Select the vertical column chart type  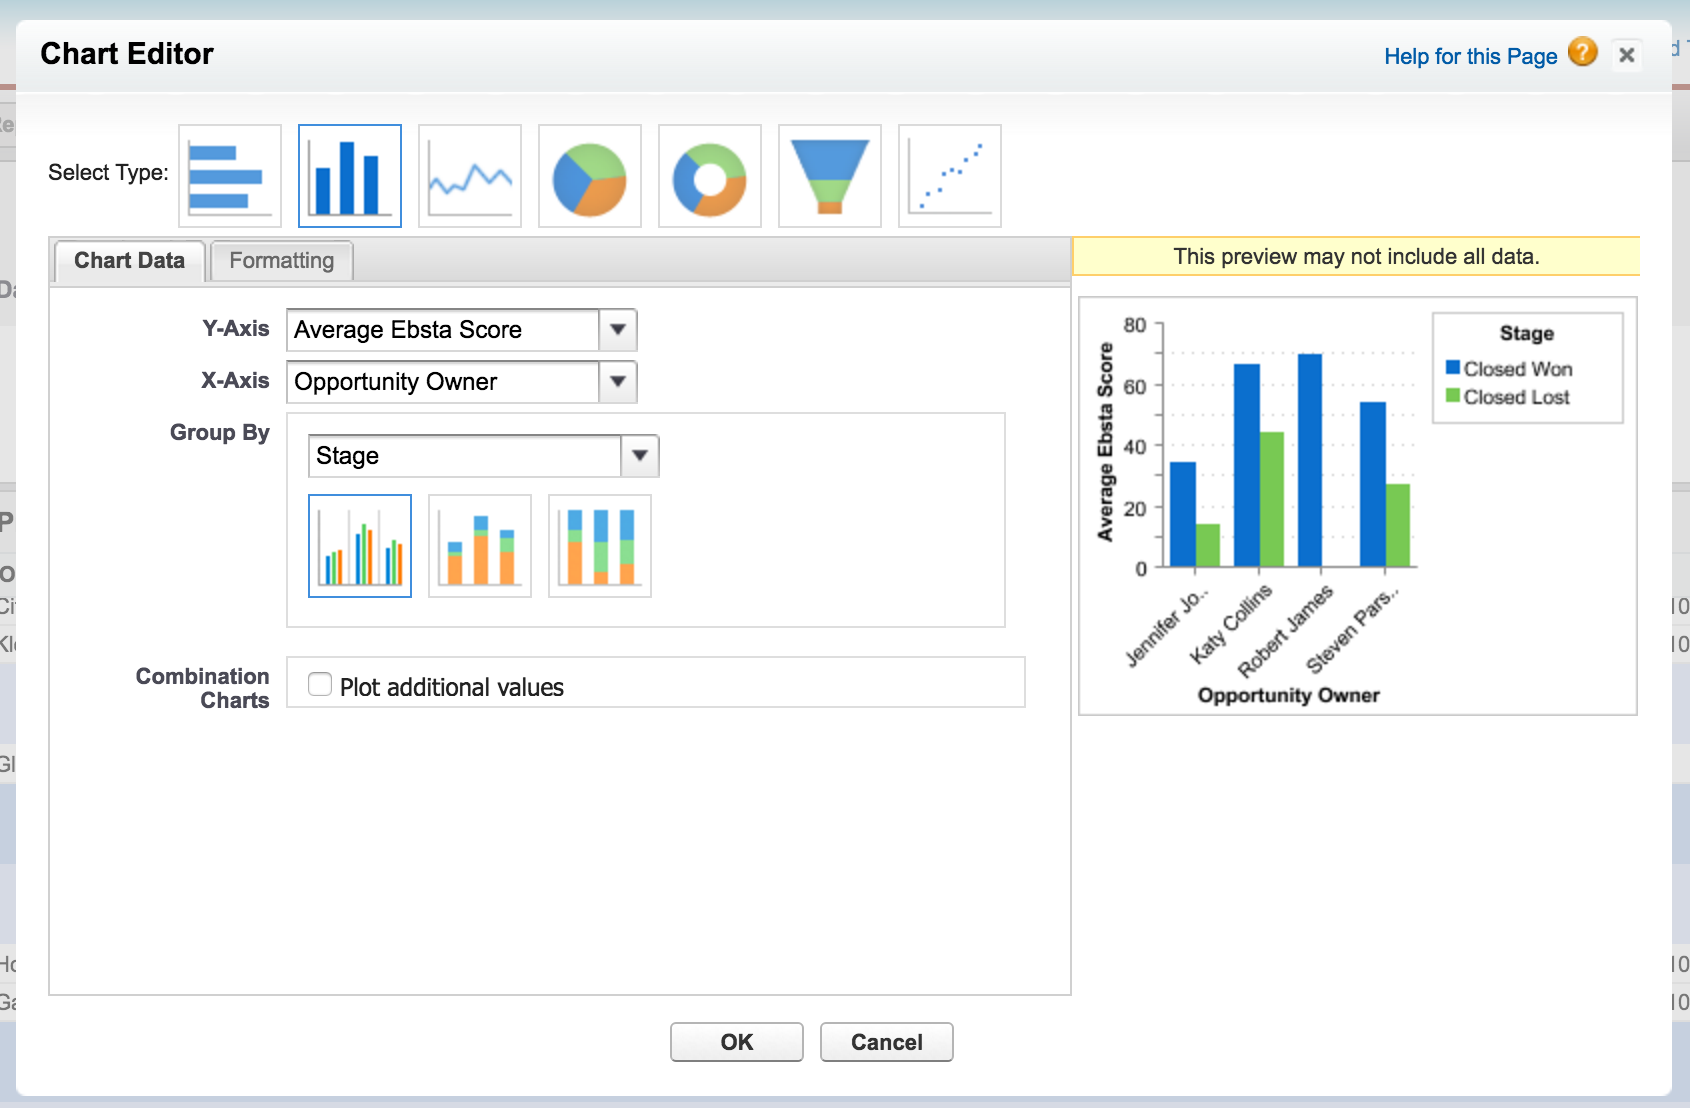tap(350, 176)
